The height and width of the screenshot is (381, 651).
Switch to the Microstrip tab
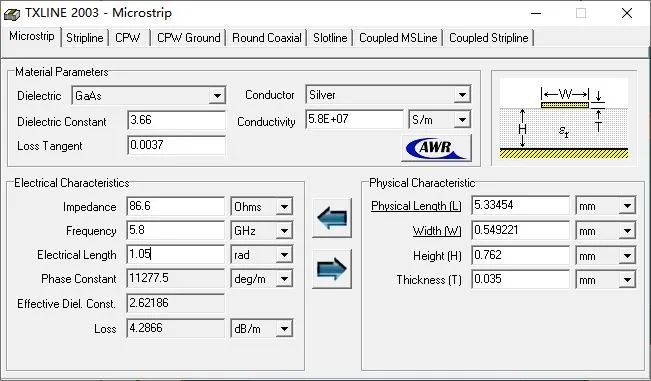pyautogui.click(x=32, y=37)
